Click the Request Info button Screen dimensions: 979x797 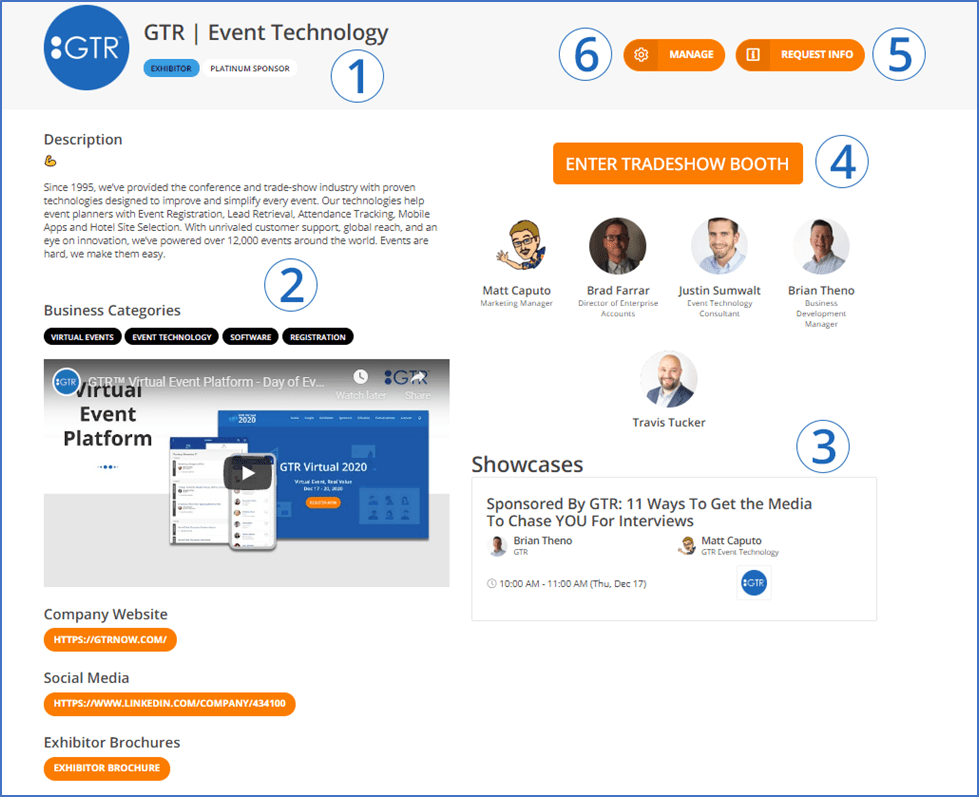tap(799, 55)
